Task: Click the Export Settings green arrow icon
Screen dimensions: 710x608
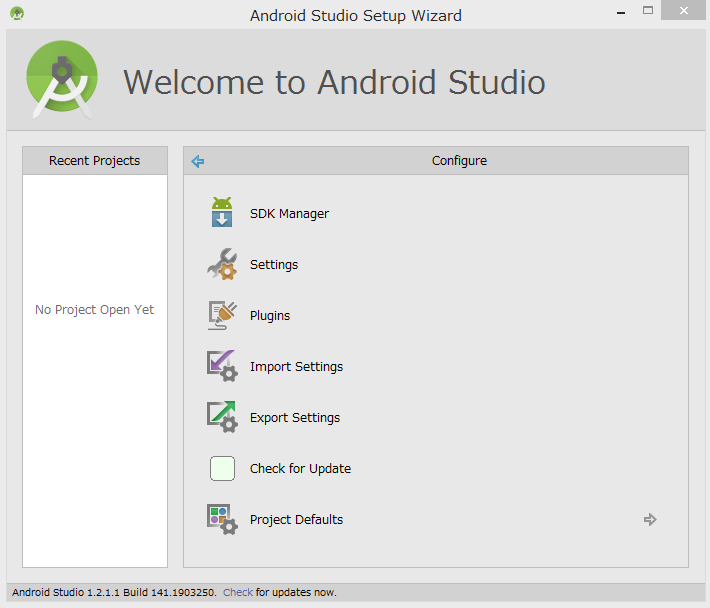Action: pyautogui.click(x=222, y=417)
